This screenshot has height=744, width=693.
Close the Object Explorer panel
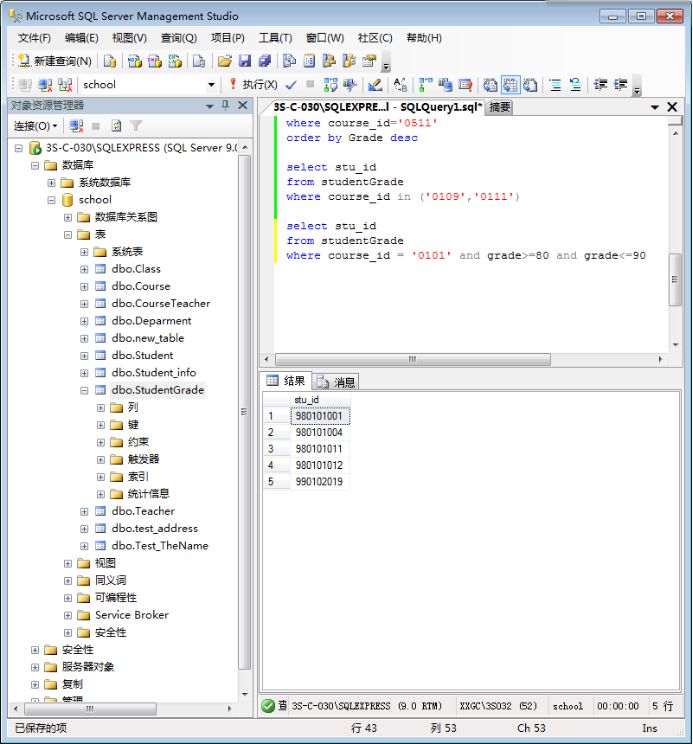242,105
